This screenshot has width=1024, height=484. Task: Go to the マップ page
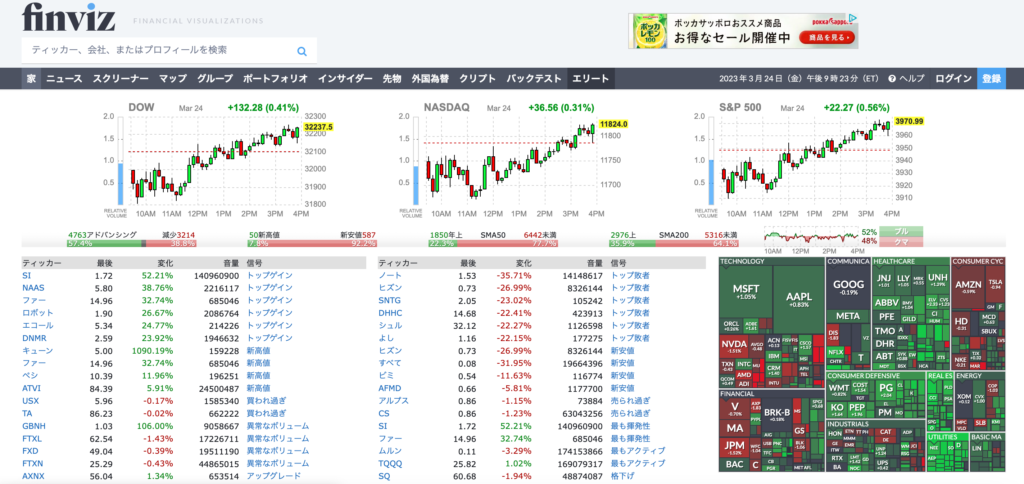pyautogui.click(x=173, y=78)
